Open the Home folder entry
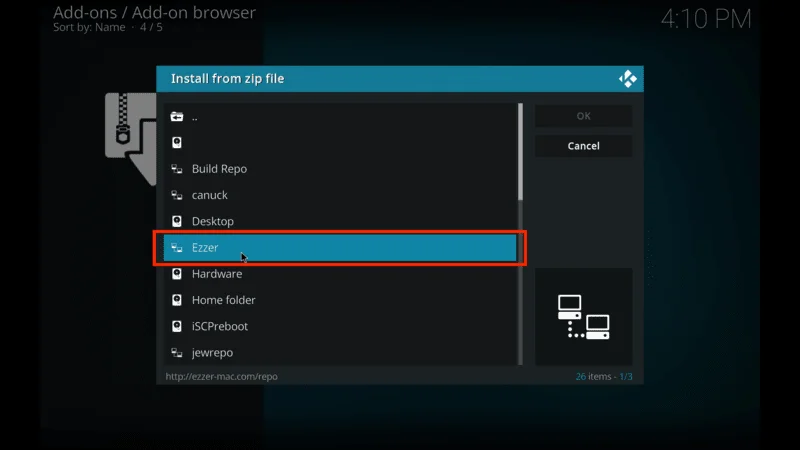 coord(224,300)
